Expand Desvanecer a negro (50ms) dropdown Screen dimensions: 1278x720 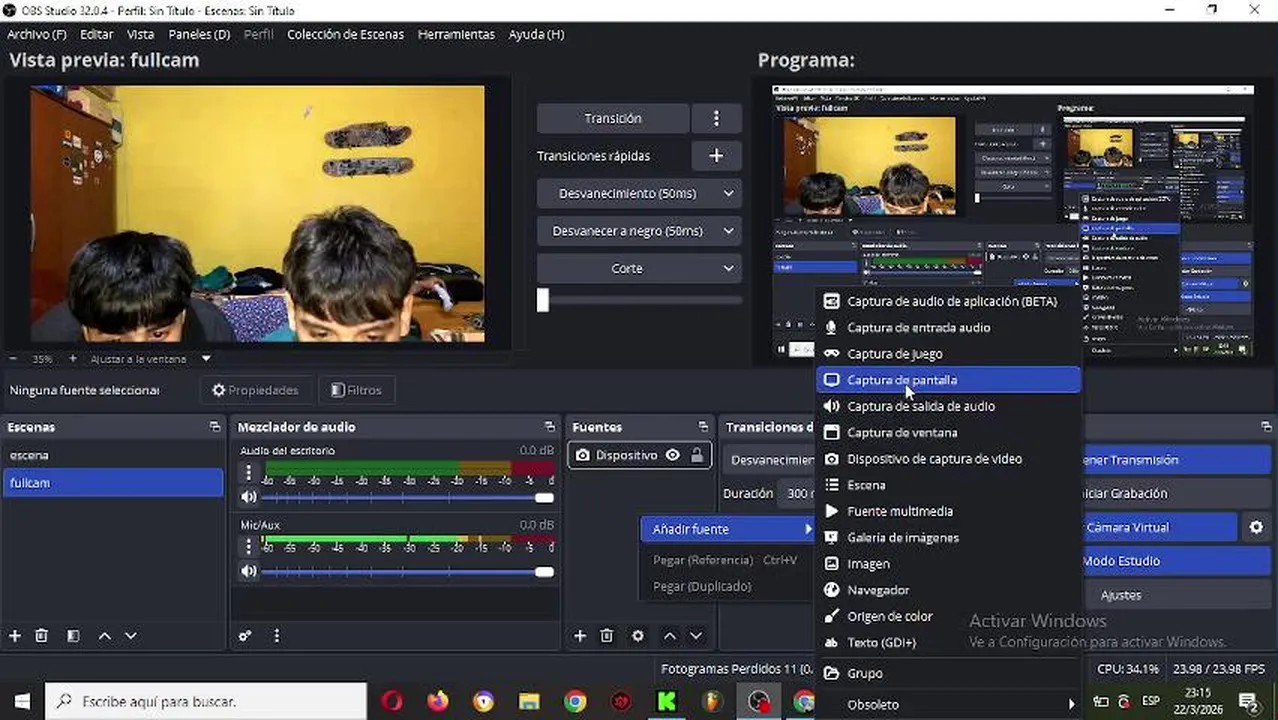point(728,231)
